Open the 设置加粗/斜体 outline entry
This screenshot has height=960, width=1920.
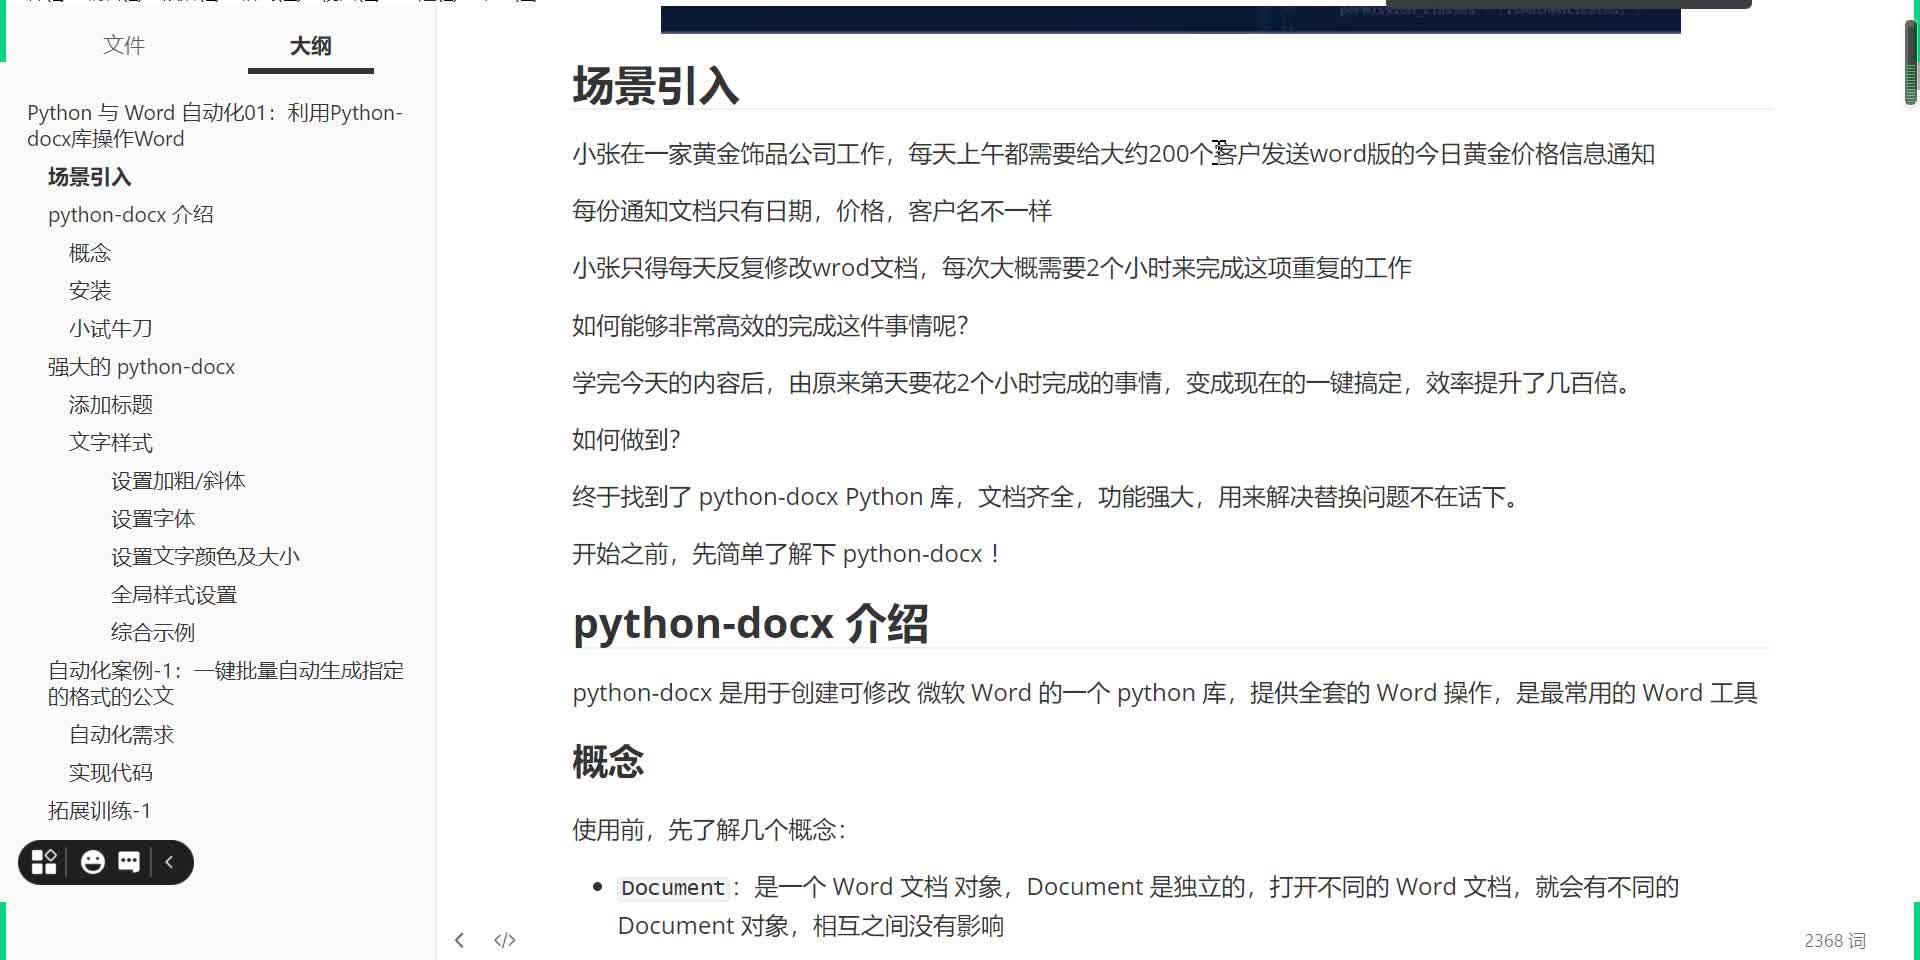(177, 480)
